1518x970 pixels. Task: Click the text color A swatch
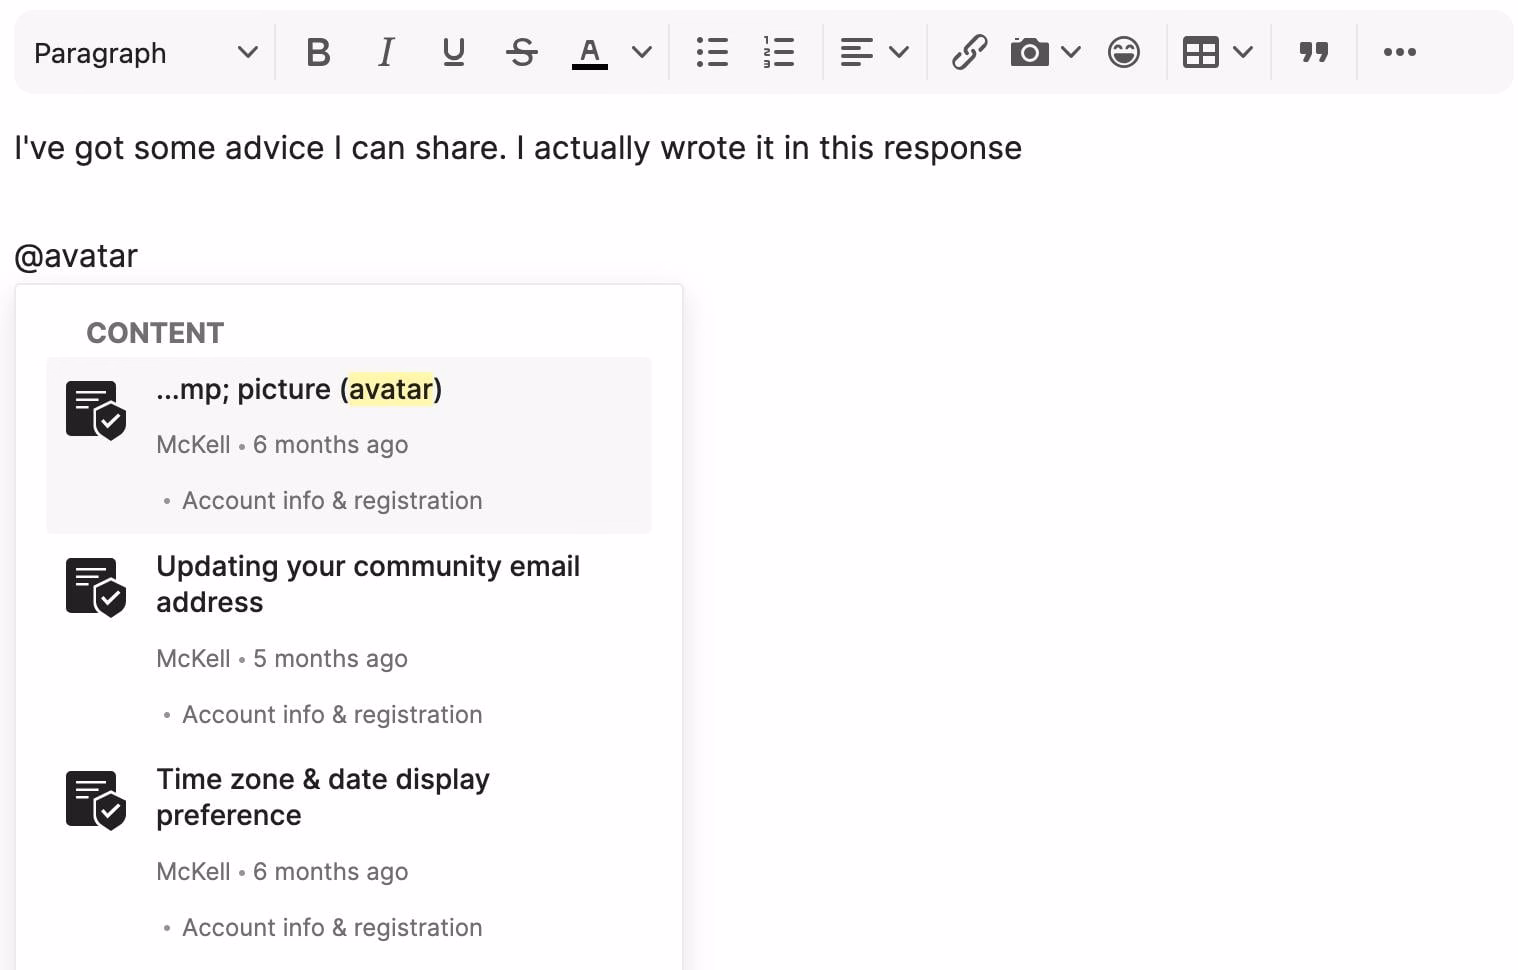pyautogui.click(x=589, y=52)
